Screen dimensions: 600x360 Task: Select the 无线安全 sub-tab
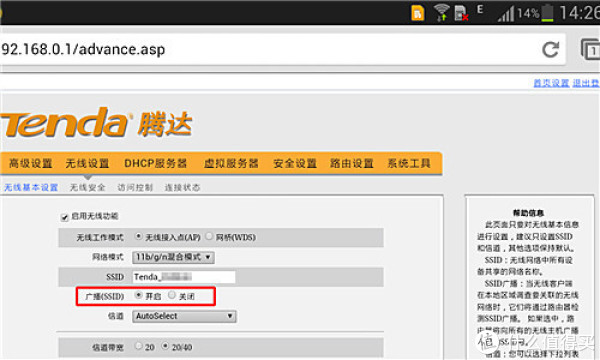coord(87,187)
